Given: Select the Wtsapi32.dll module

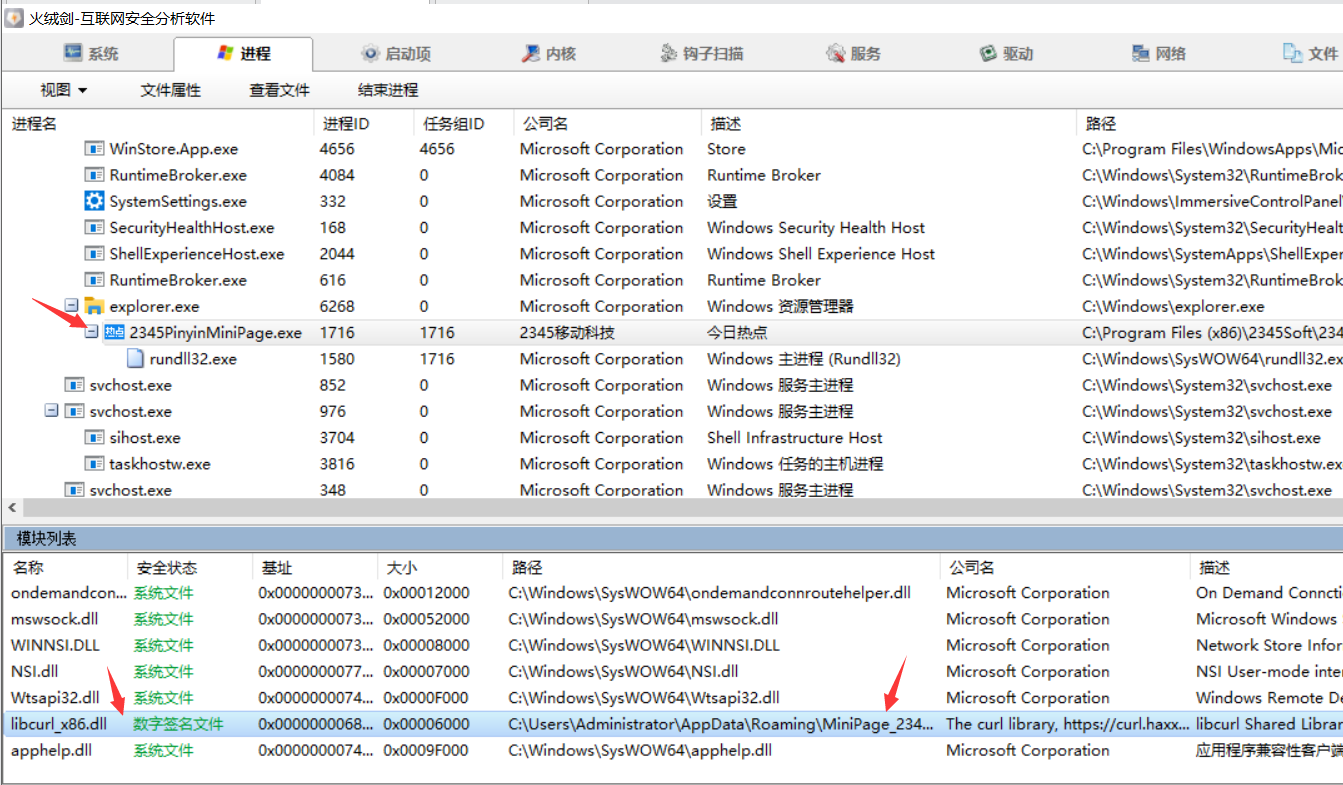Looking at the screenshot, I should (672, 698).
